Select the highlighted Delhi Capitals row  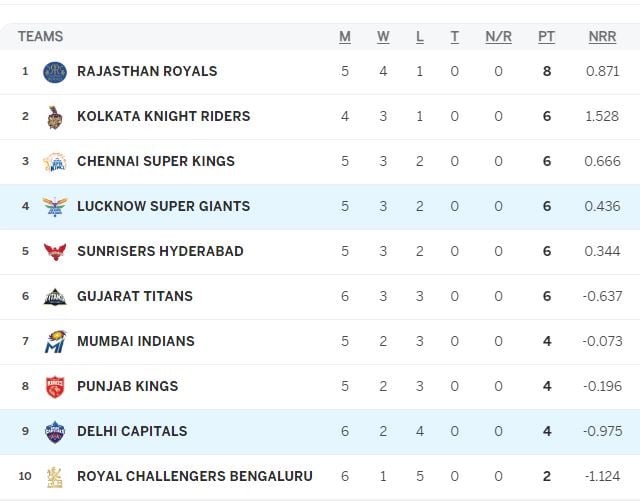point(320,432)
